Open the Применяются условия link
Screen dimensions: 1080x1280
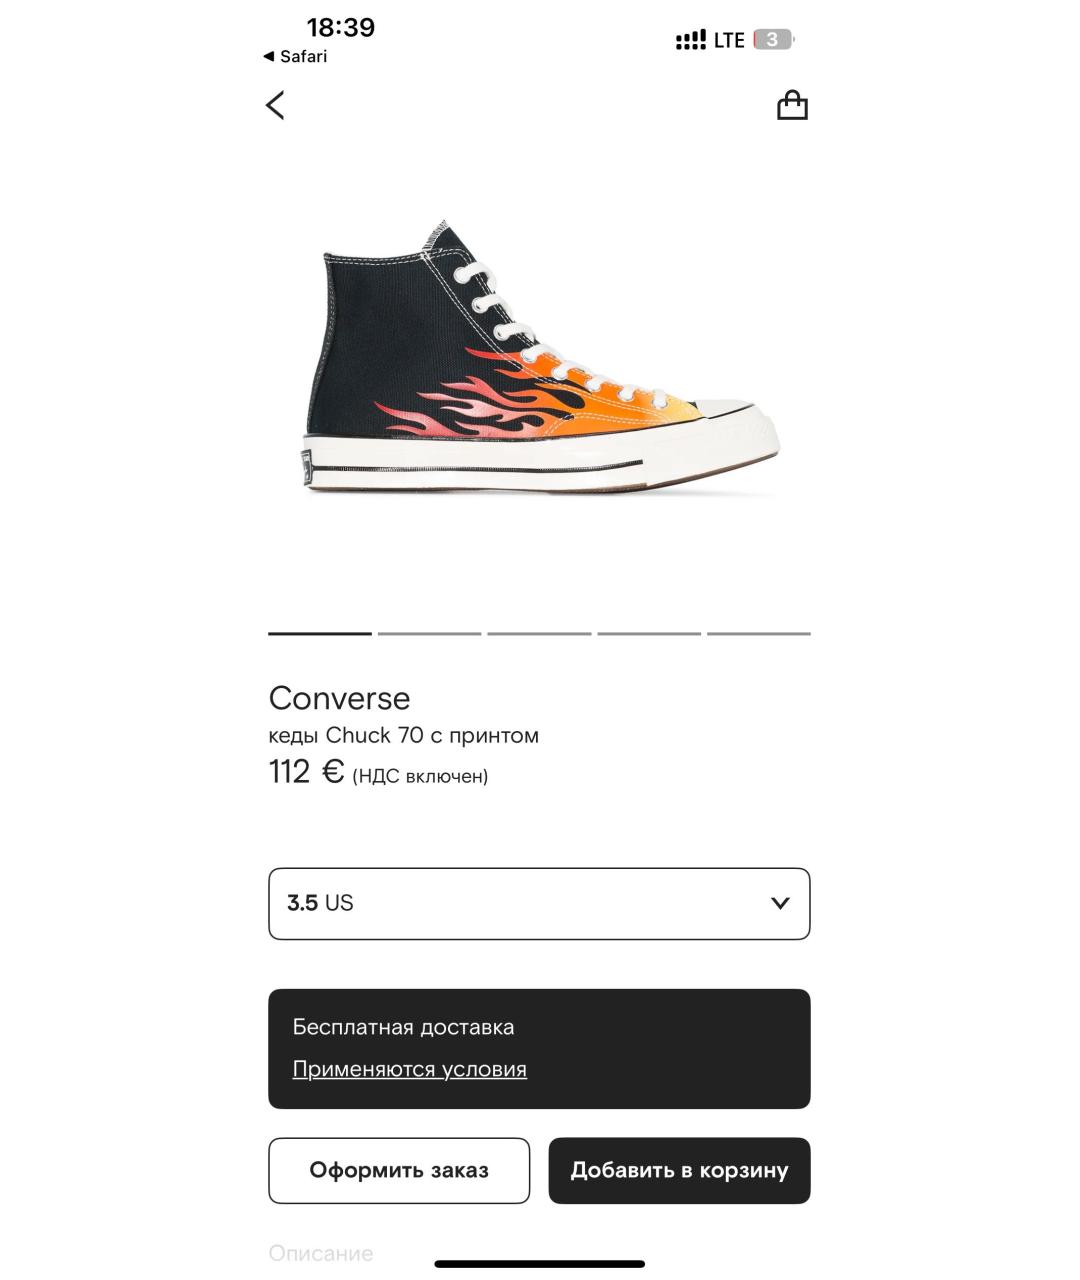click(409, 1069)
